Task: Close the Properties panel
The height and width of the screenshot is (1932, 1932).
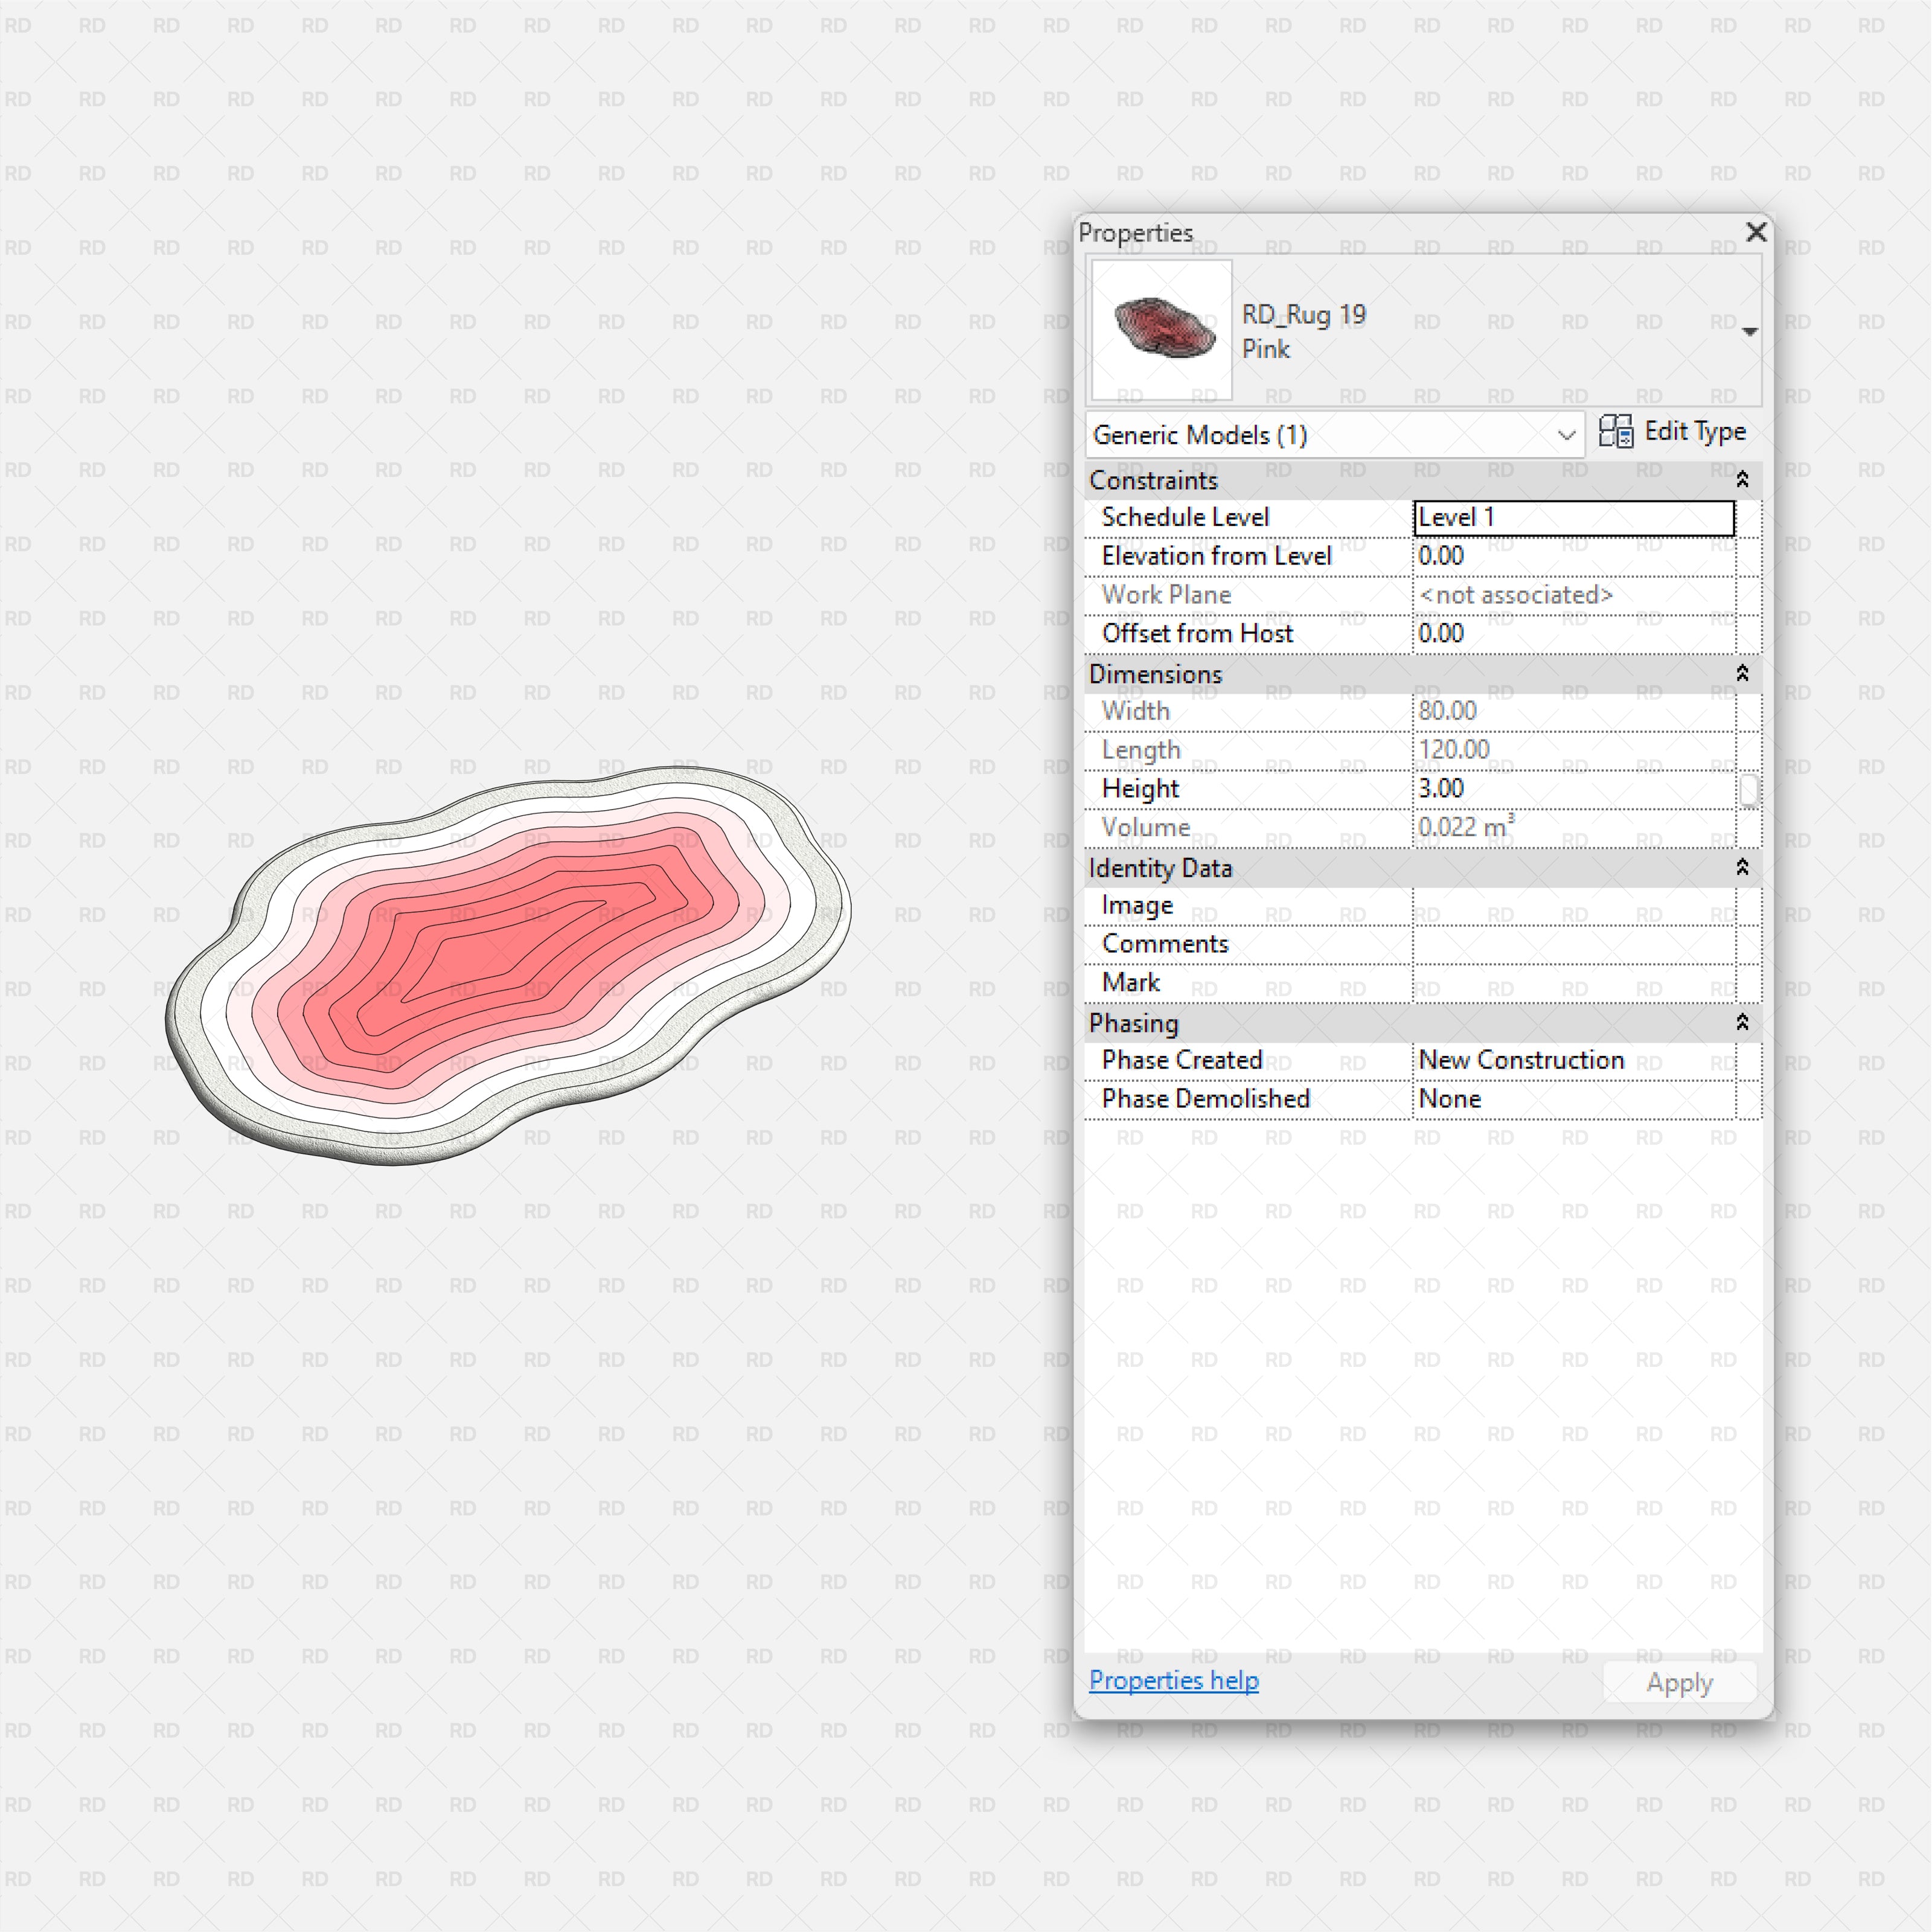Action: pos(1755,232)
